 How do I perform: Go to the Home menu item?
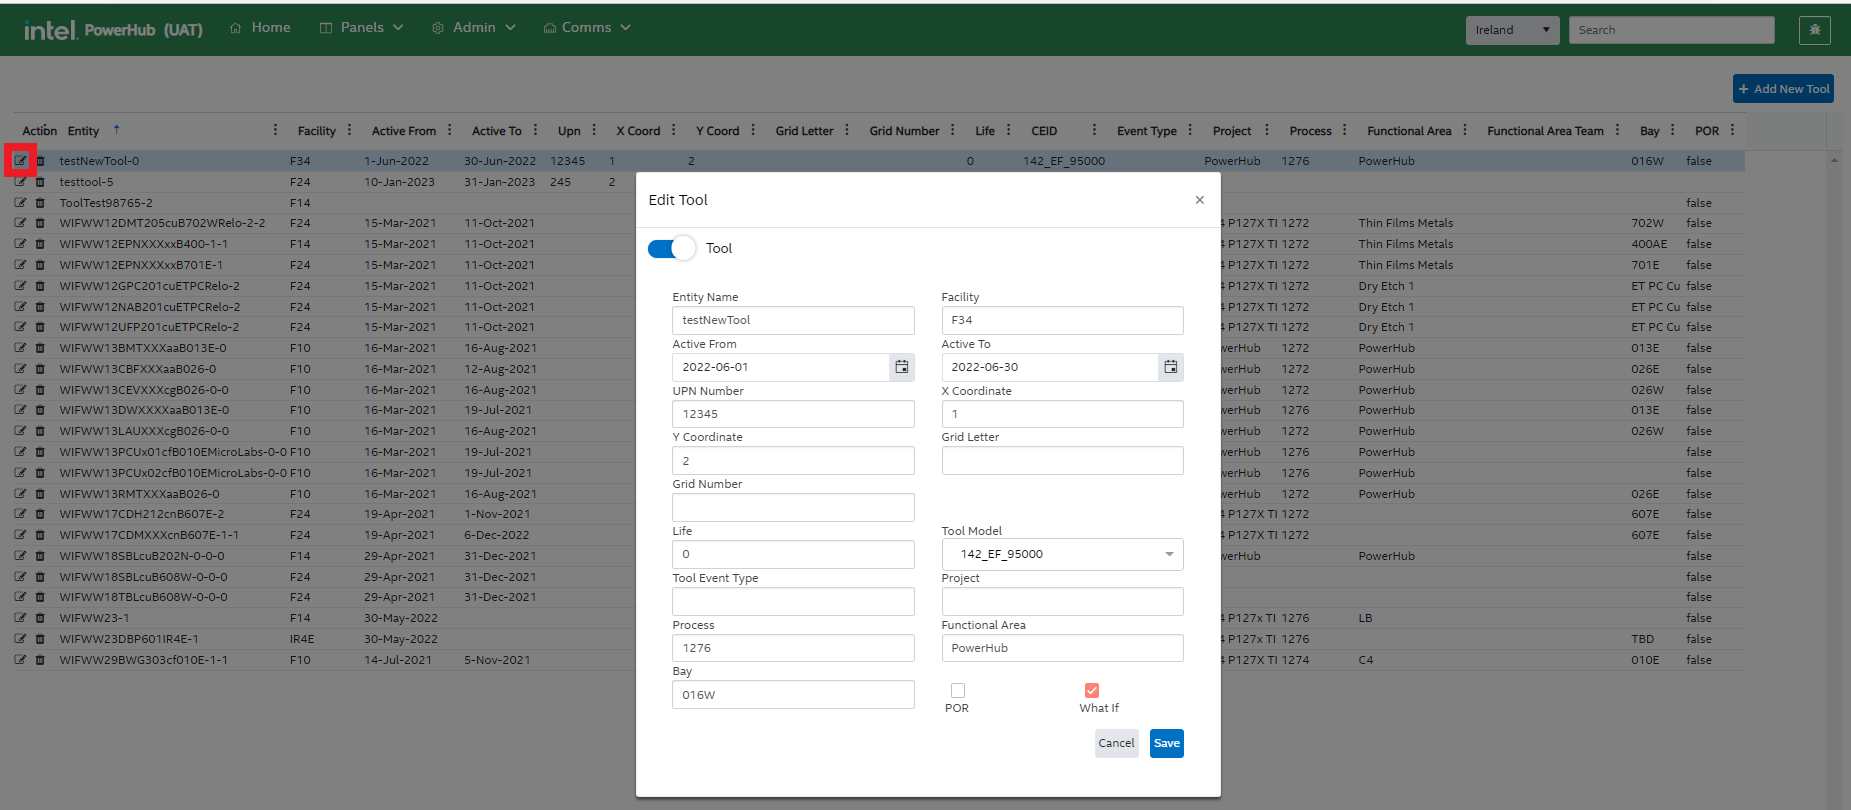click(x=260, y=28)
